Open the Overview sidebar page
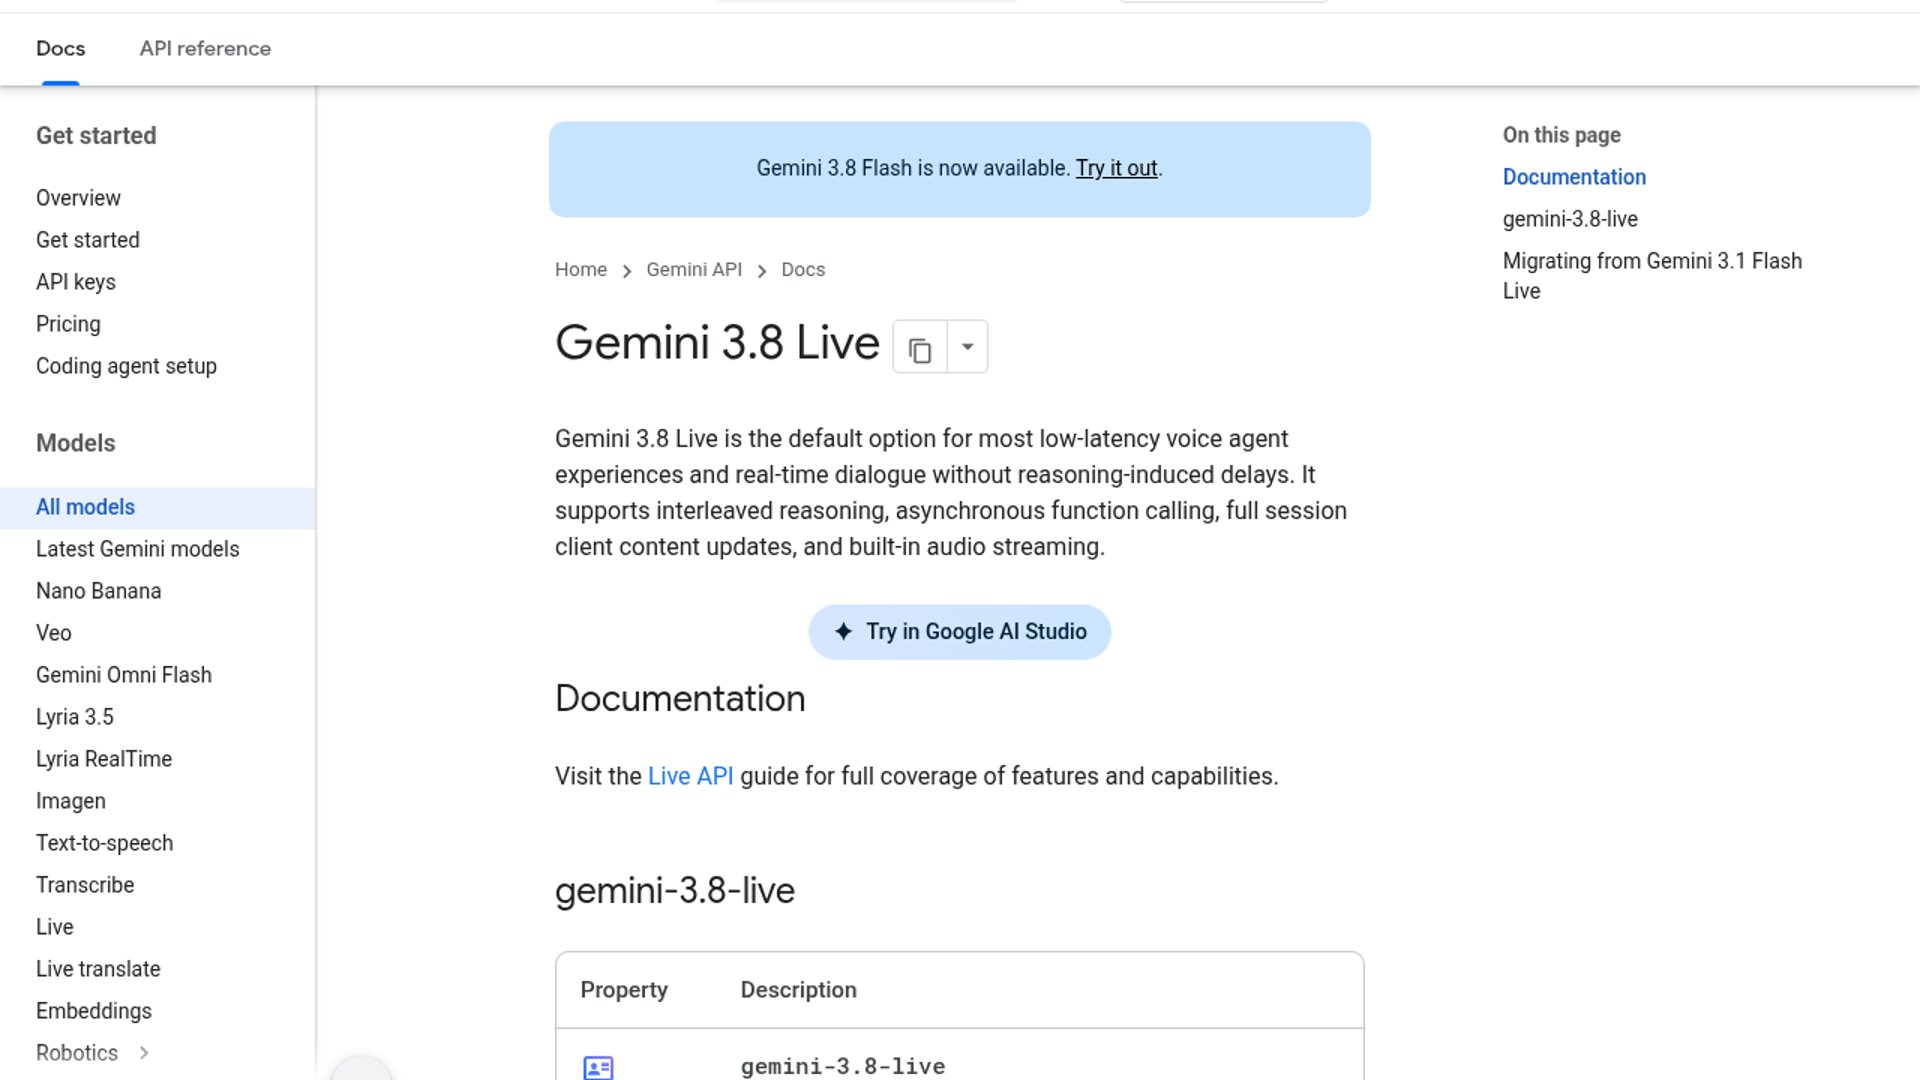 (78, 198)
